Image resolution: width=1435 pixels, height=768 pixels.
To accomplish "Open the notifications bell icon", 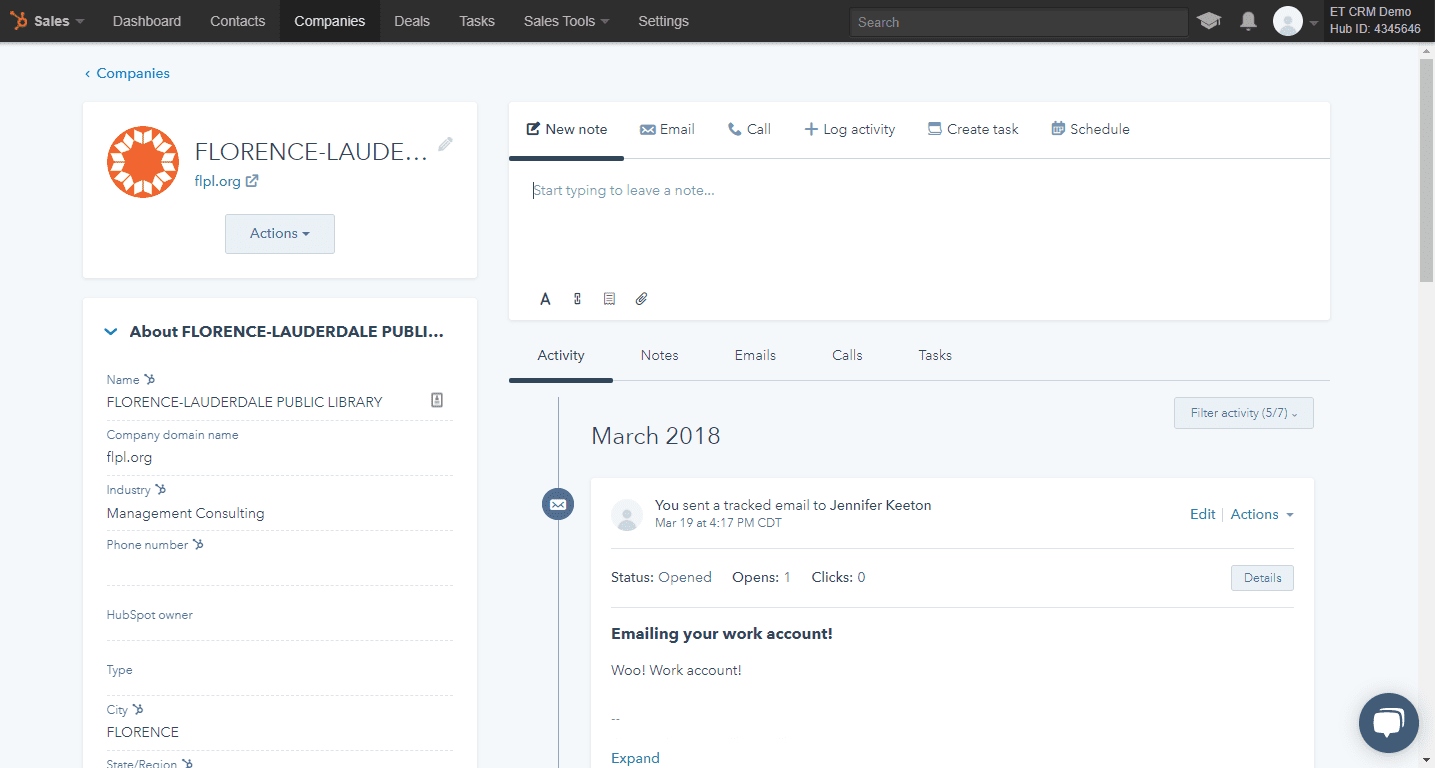I will (1248, 21).
